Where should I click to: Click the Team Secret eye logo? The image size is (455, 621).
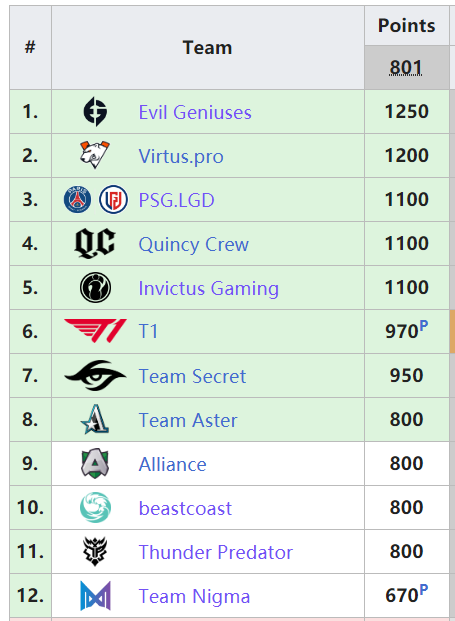coord(95,375)
